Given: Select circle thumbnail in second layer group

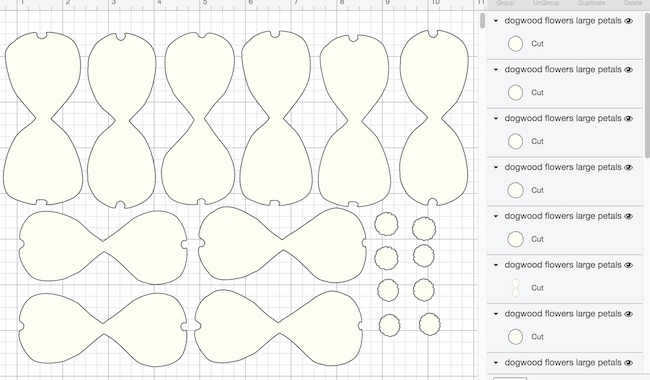Looking at the screenshot, I should (x=515, y=92).
